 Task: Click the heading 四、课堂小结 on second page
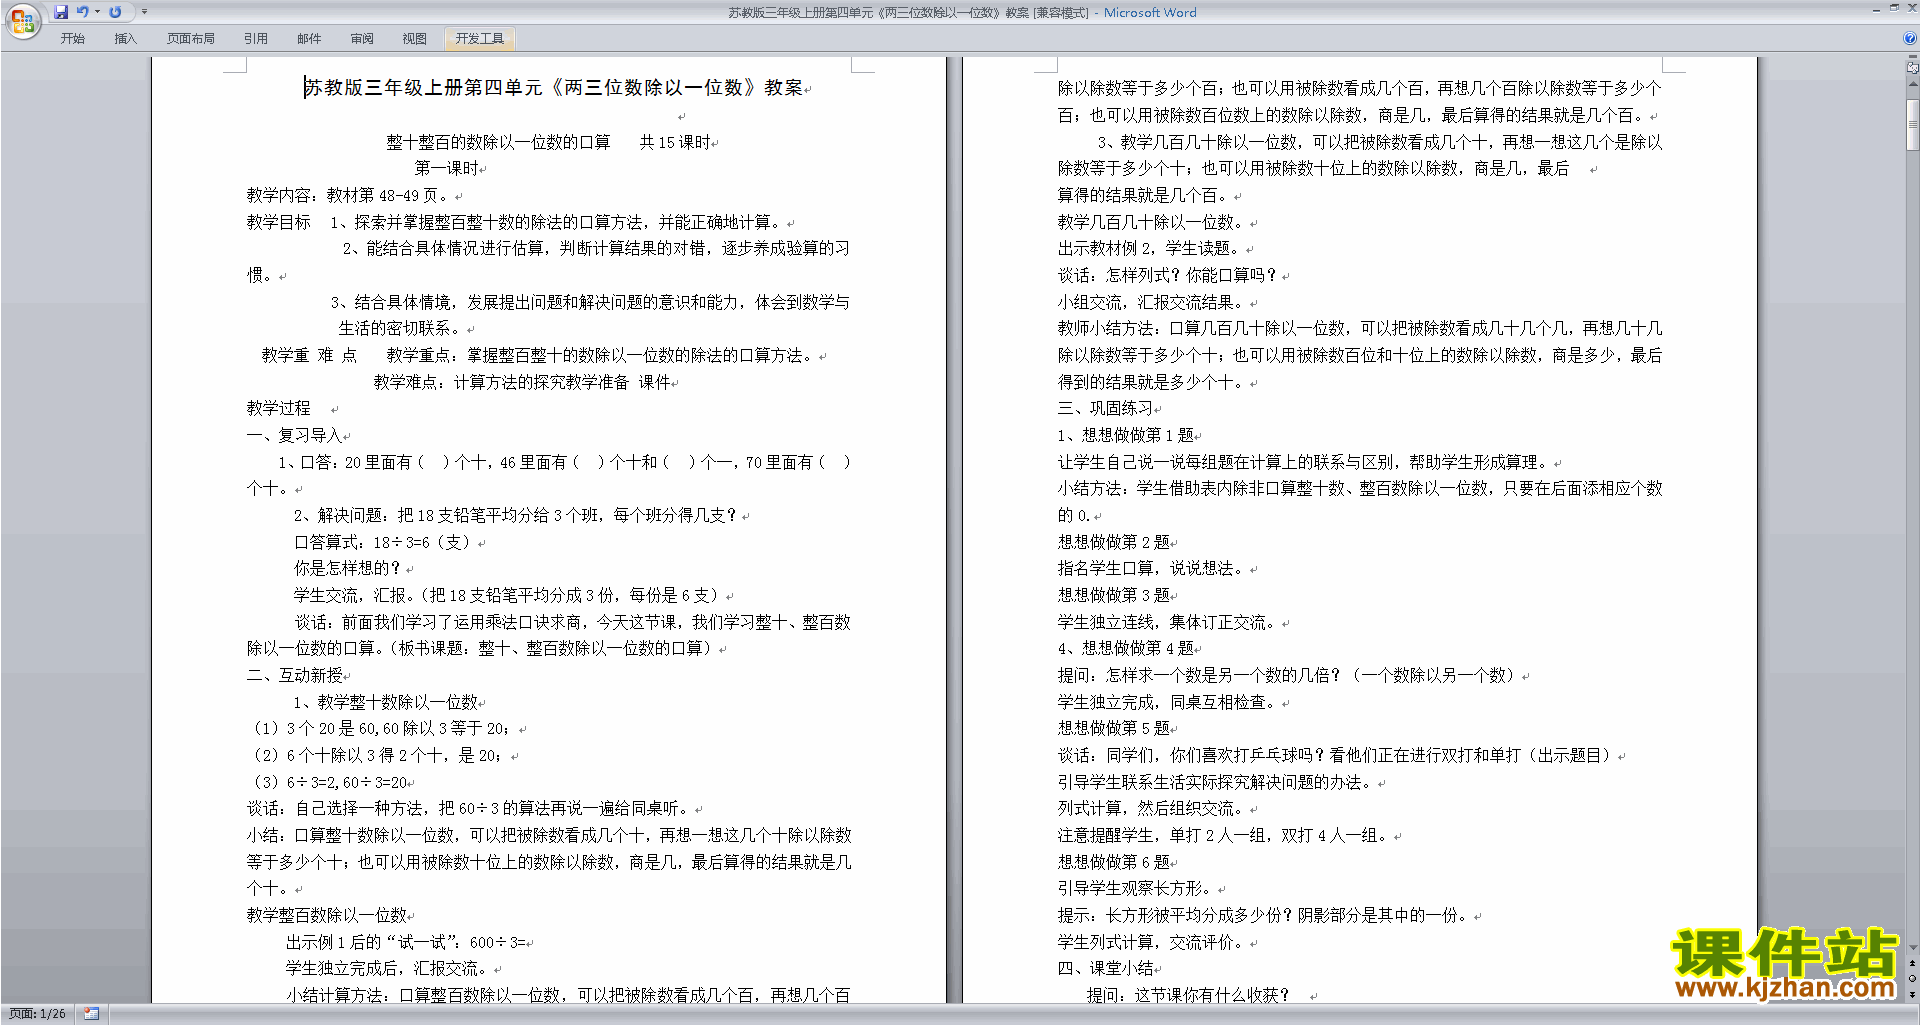coord(1105,969)
